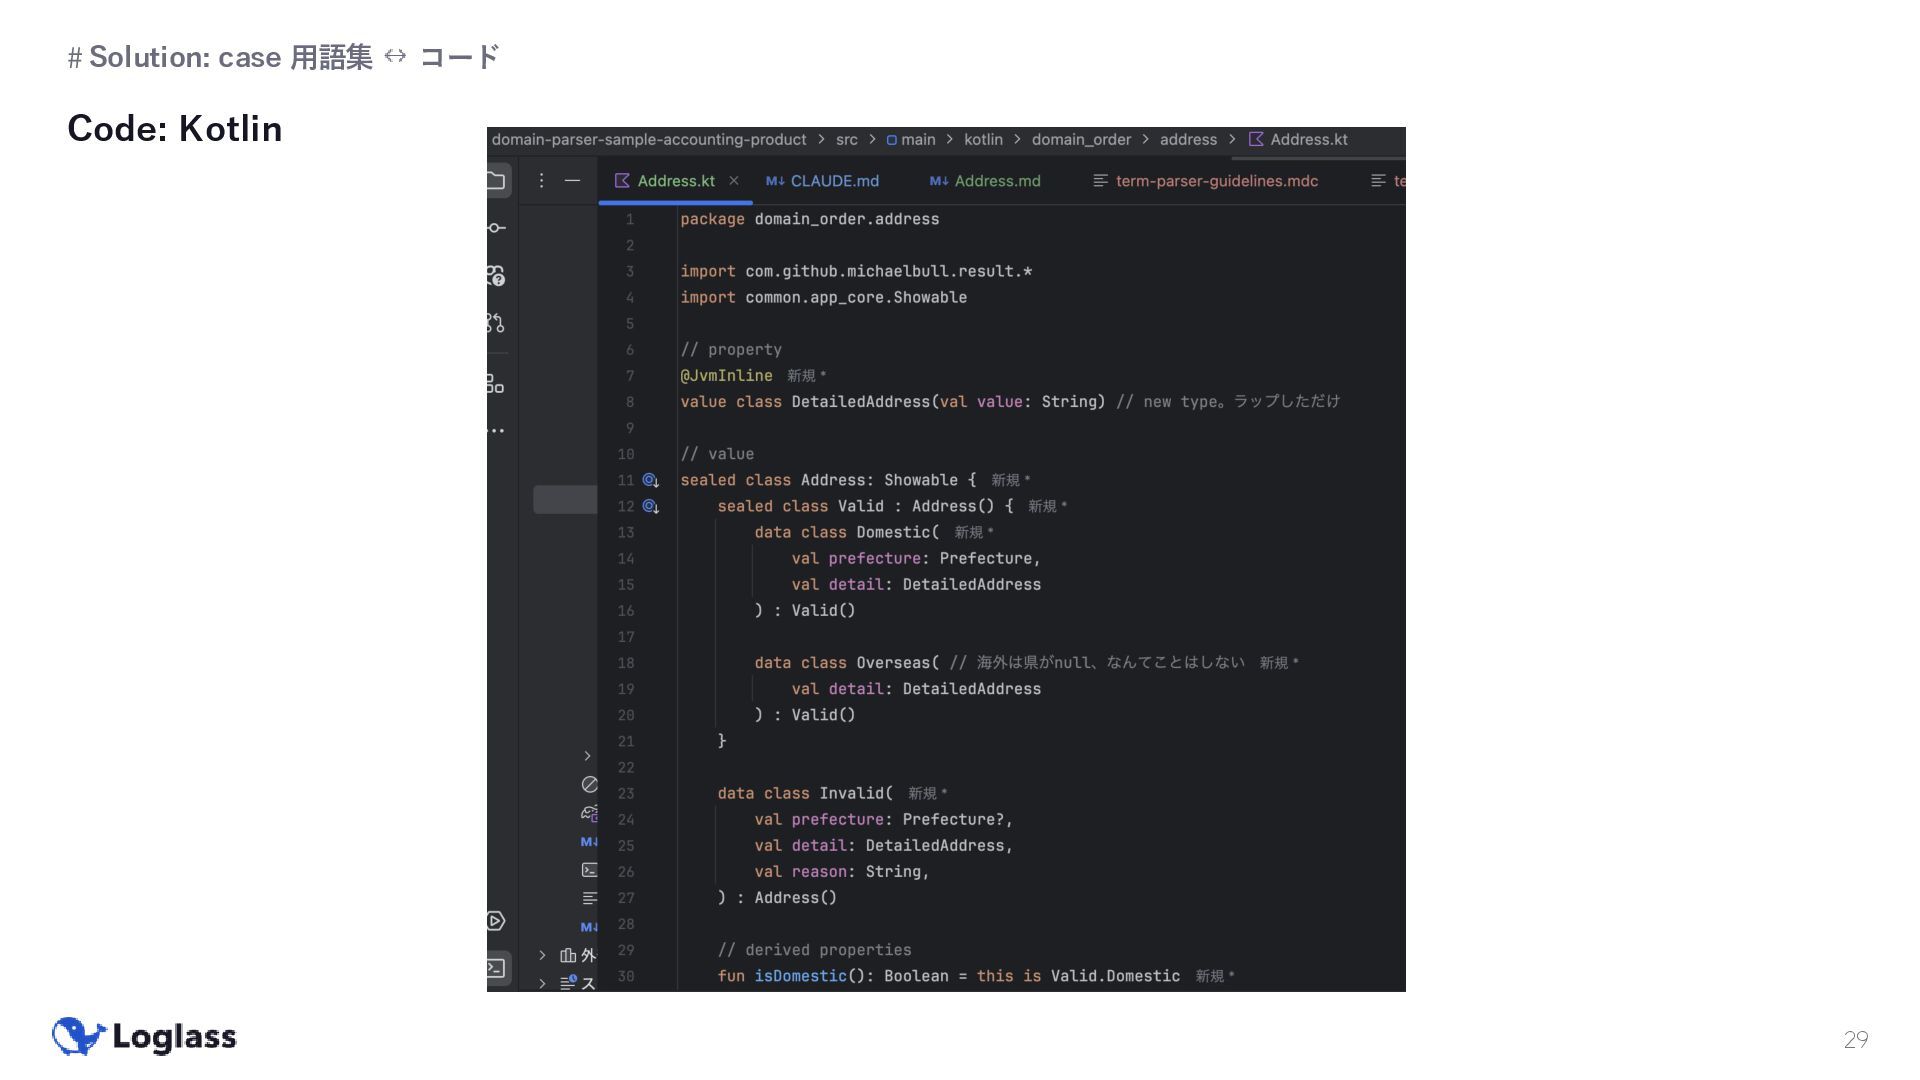Open project panel options kebab menu
The width and height of the screenshot is (1920, 1080).
pyautogui.click(x=541, y=181)
